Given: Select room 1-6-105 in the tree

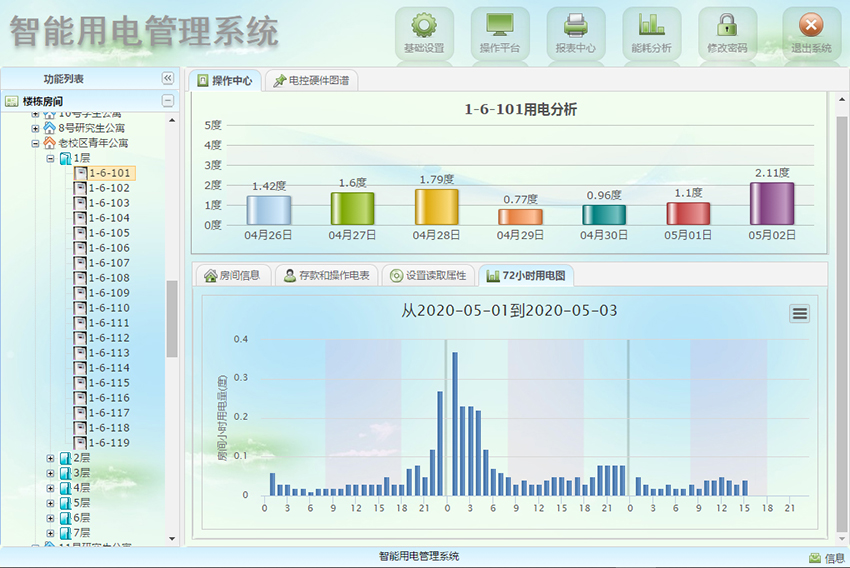Looking at the screenshot, I should point(109,233).
